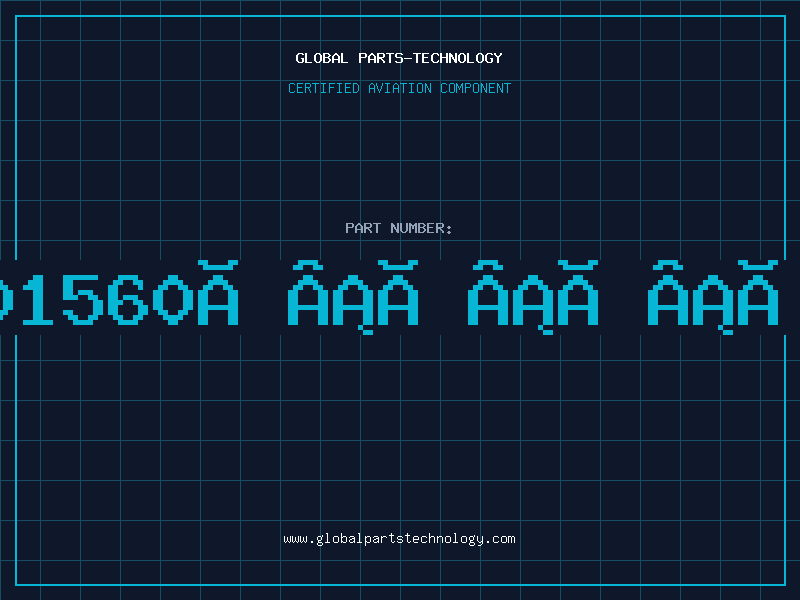
Task: Click the part number value starting 1560
Action: (x=389, y=297)
